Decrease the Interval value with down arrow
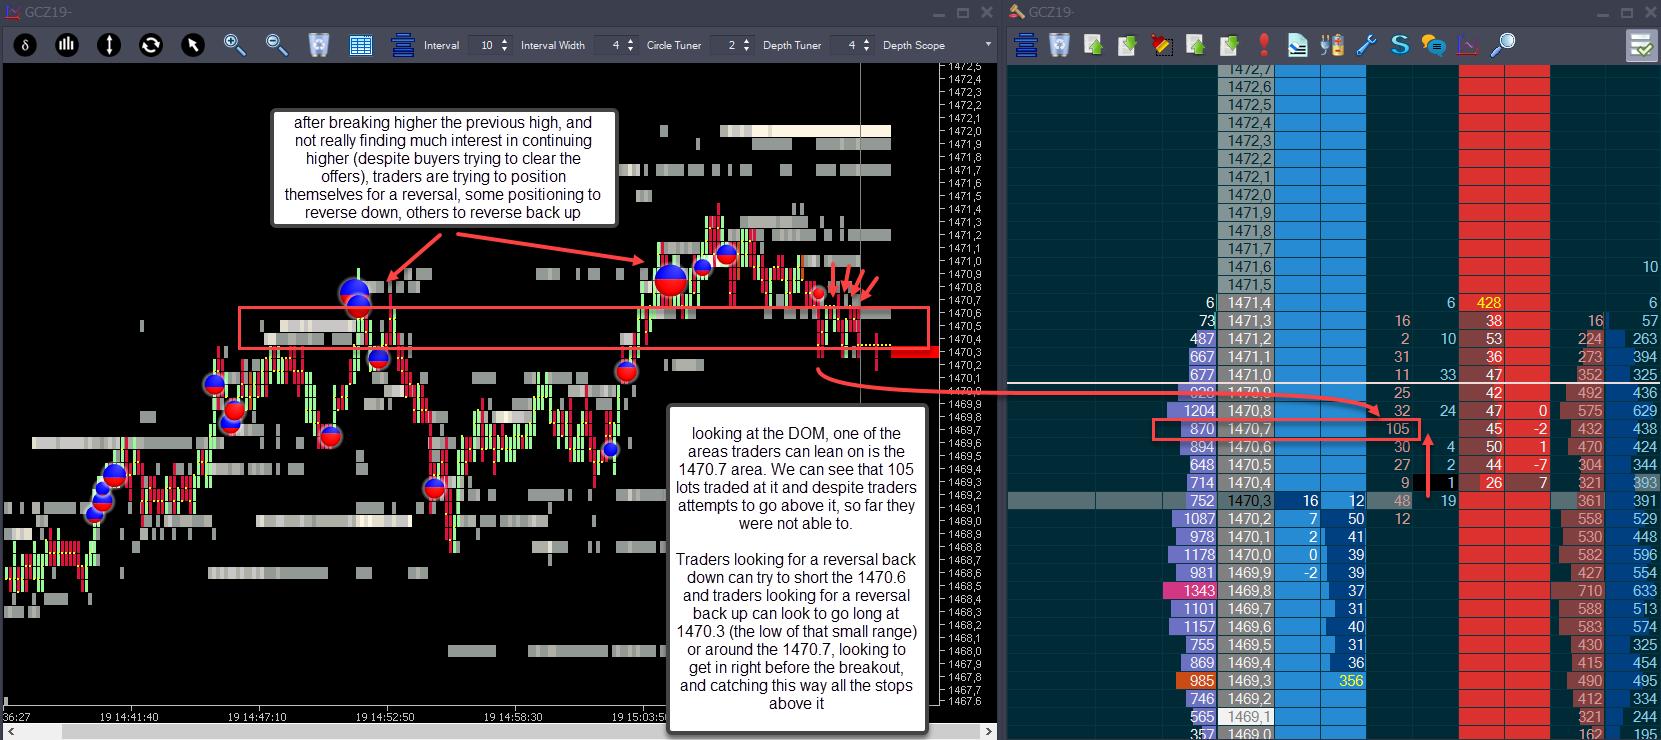 tap(504, 49)
